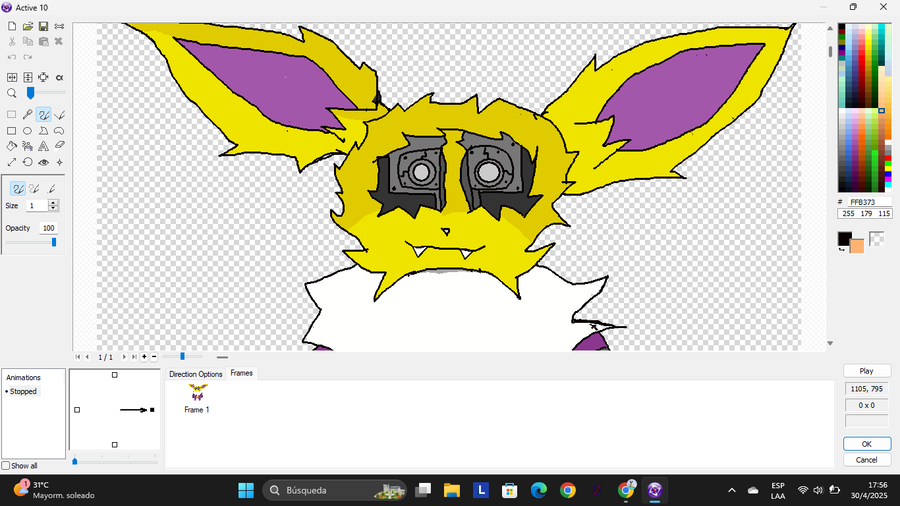This screenshot has height=506, width=900.
Task: Select the left direction square
Action: point(77,410)
